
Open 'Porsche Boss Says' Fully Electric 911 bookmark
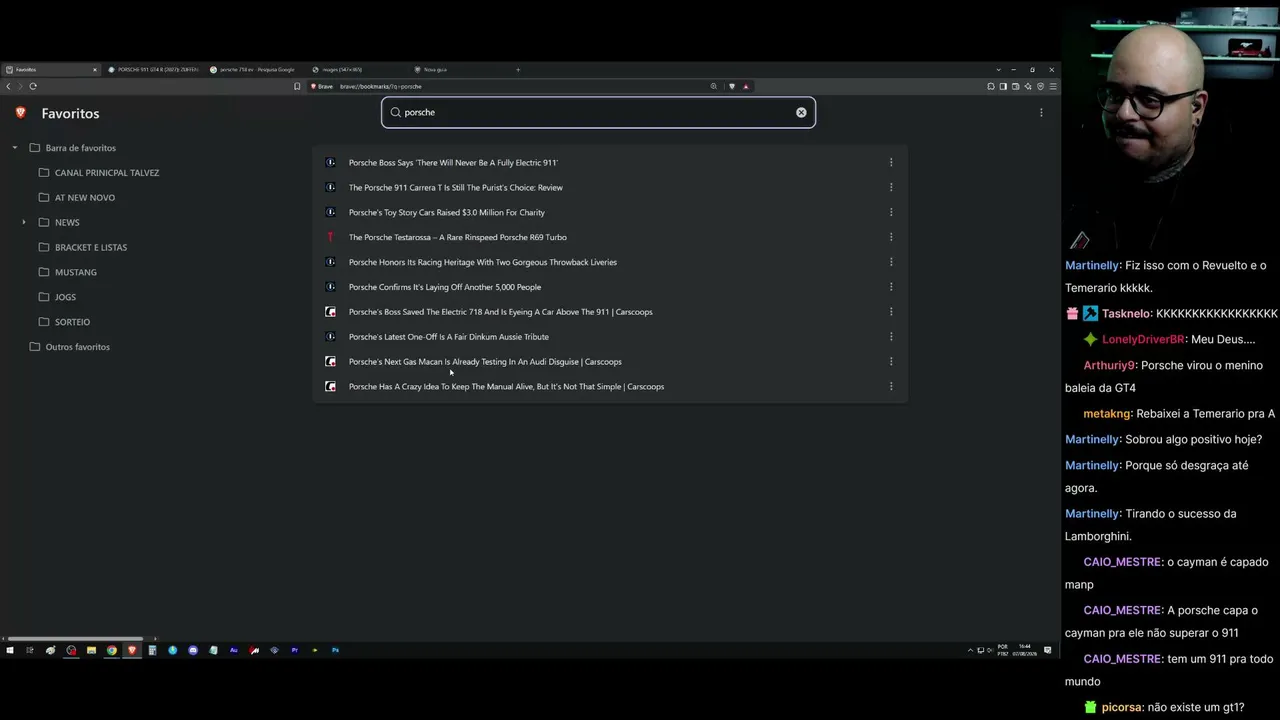pos(453,162)
